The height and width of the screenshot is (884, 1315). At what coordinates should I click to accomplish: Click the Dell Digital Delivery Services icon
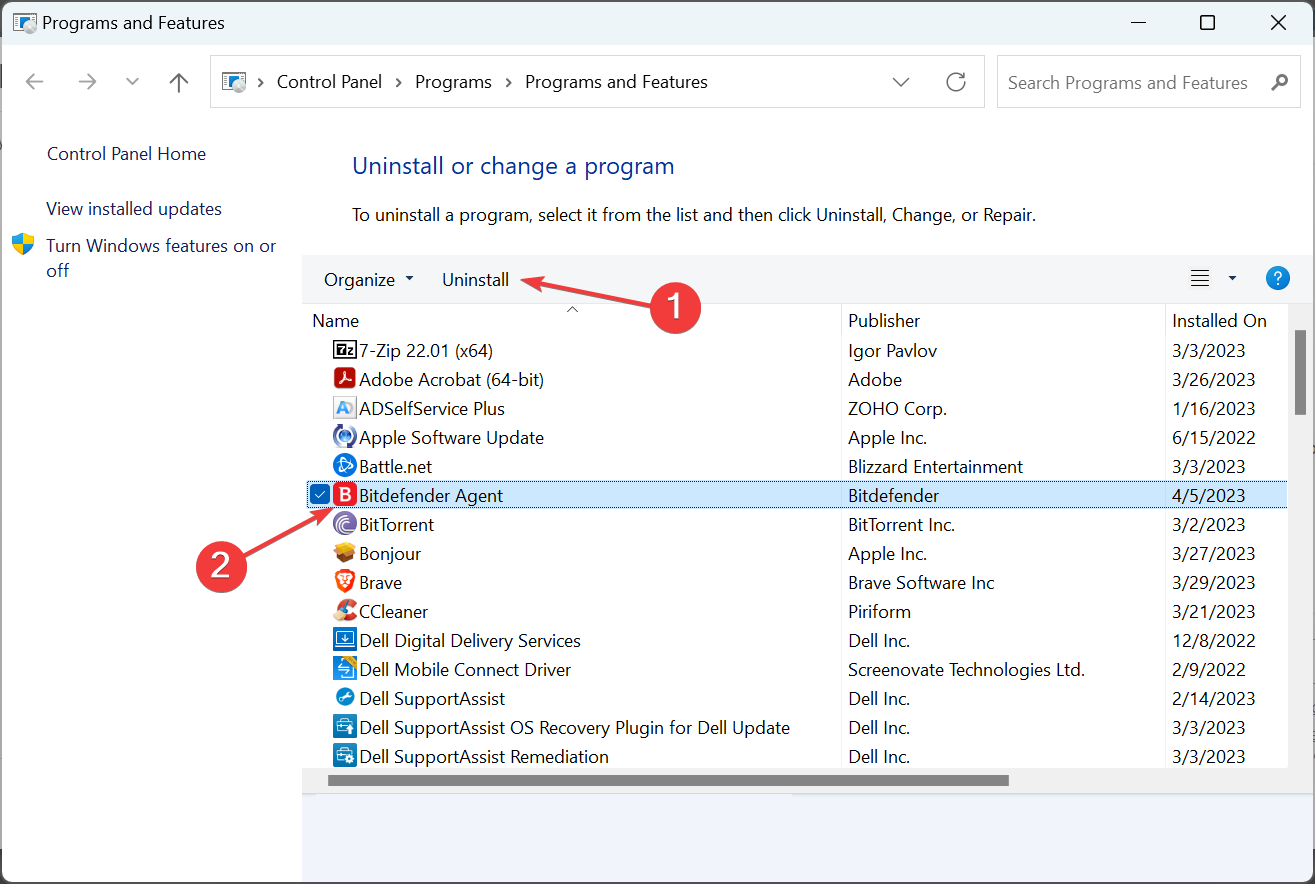click(344, 640)
